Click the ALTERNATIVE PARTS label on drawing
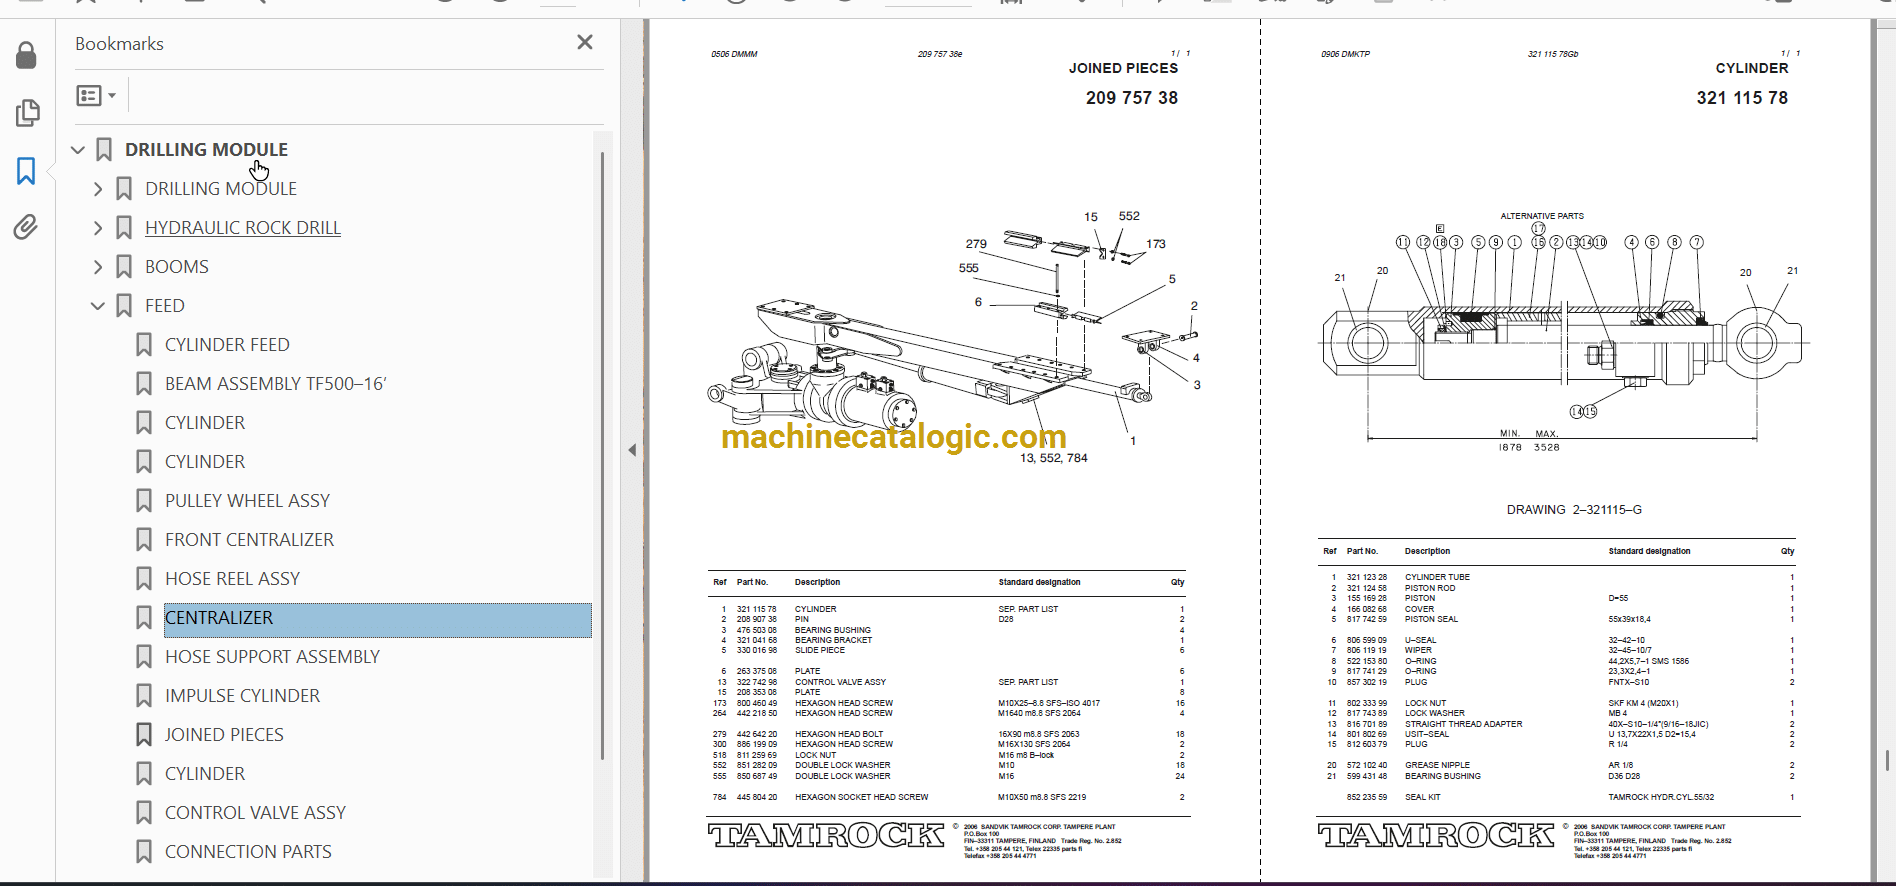 [1542, 216]
